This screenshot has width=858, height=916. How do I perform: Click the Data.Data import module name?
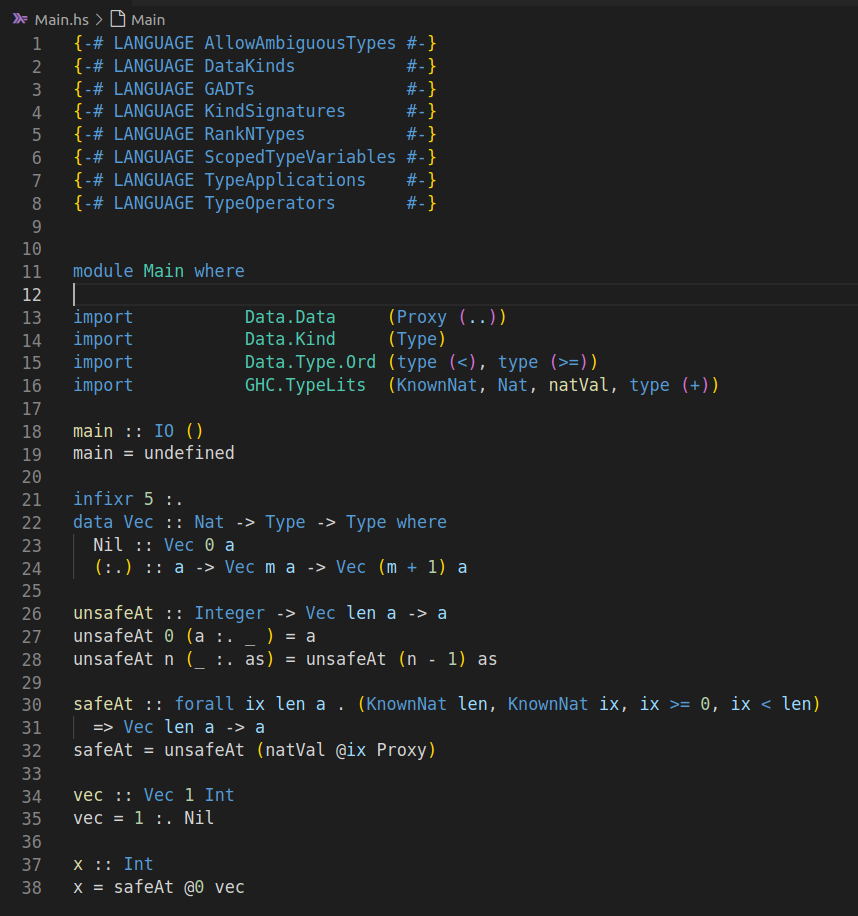[290, 317]
